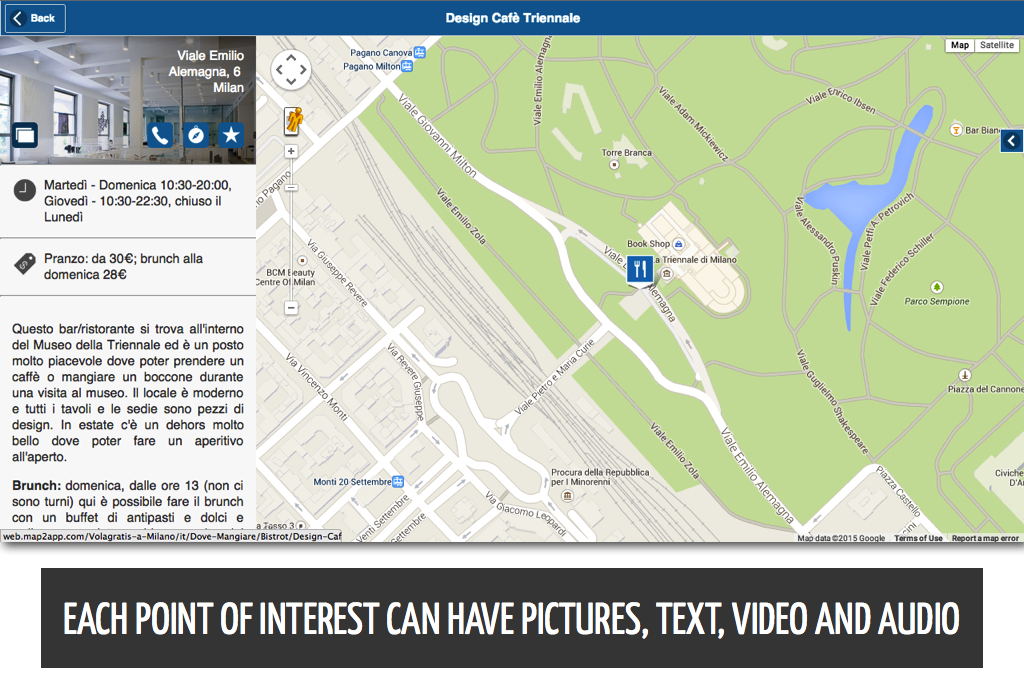Open the photo gallery icon on the café image
This screenshot has height=700, width=1024.
click(25, 135)
